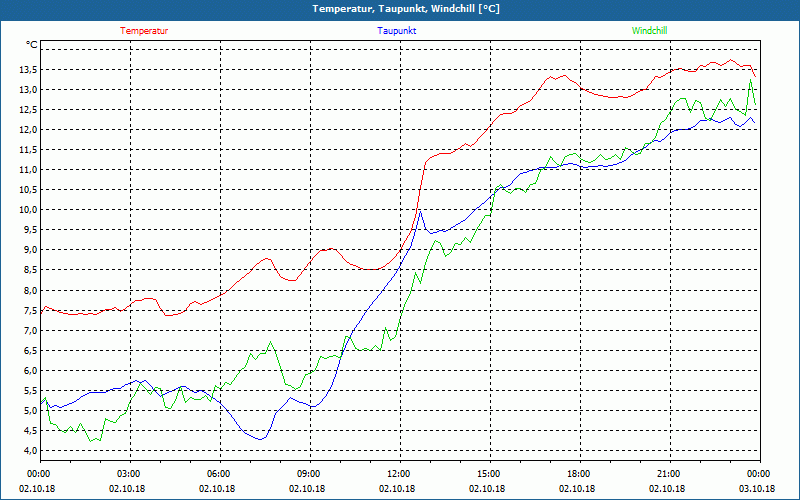Click the 4,0 y-axis value
This screenshot has height=500, width=800.
point(31,451)
